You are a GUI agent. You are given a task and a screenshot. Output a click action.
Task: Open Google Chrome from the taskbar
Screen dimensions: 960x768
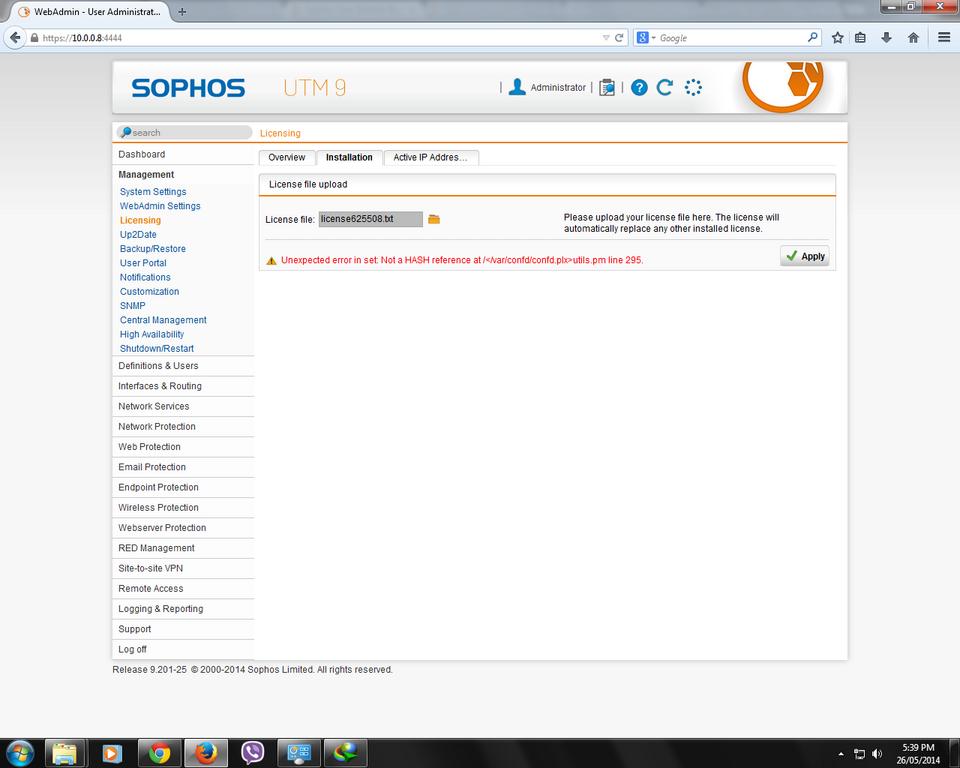pyautogui.click(x=159, y=753)
